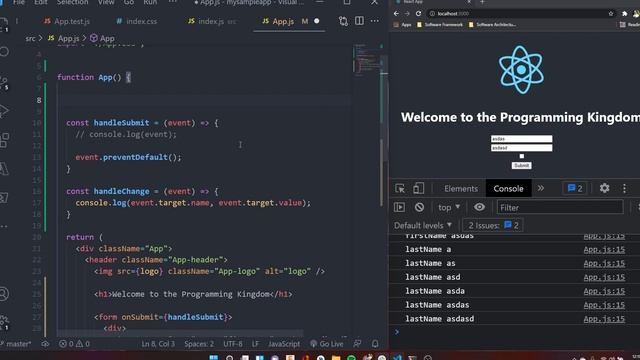This screenshot has height=360, width=640.
Task: Reload the localhost page
Action: pyautogui.click(x=418, y=13)
